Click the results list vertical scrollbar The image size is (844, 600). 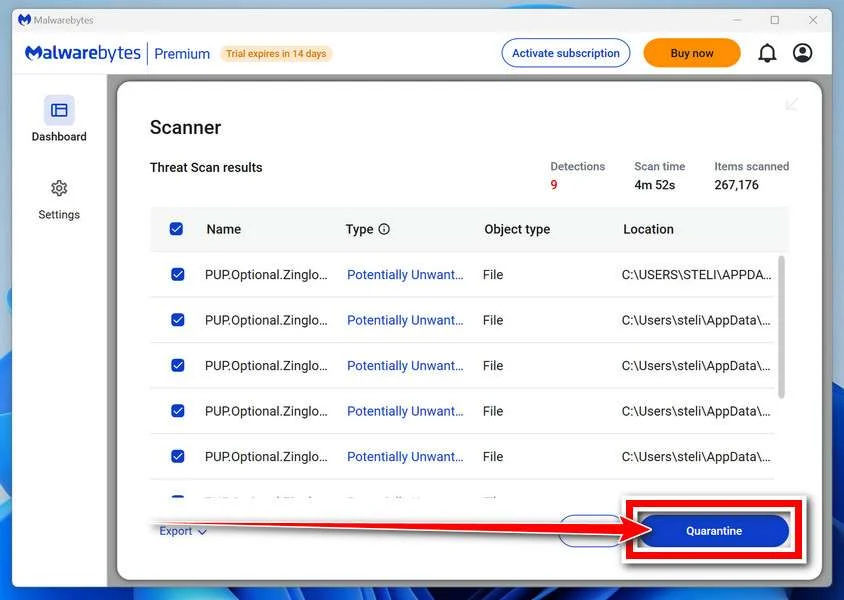782,327
